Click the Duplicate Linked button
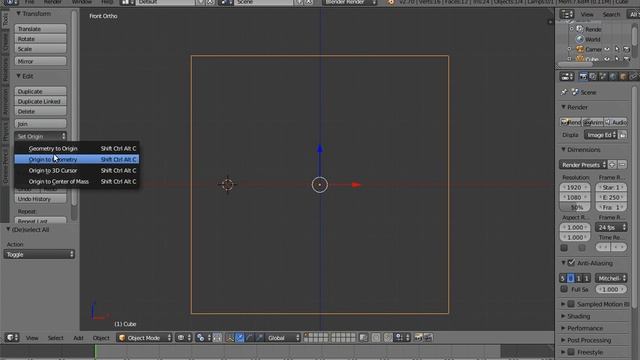Screen dimensions: 640x360 click(40, 101)
